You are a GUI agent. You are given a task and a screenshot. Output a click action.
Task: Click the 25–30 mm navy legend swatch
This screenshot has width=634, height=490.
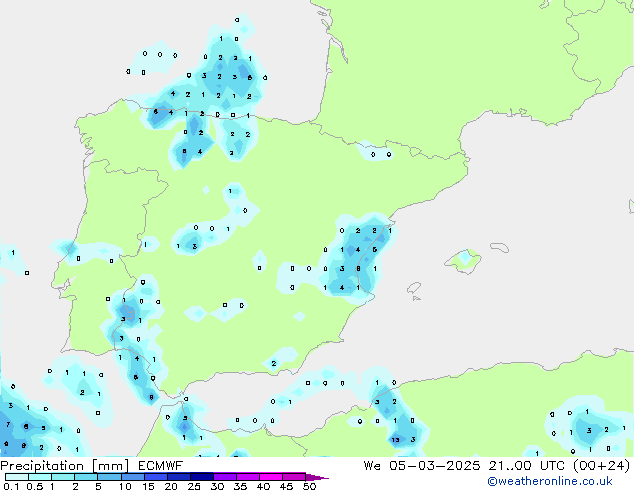201,477
